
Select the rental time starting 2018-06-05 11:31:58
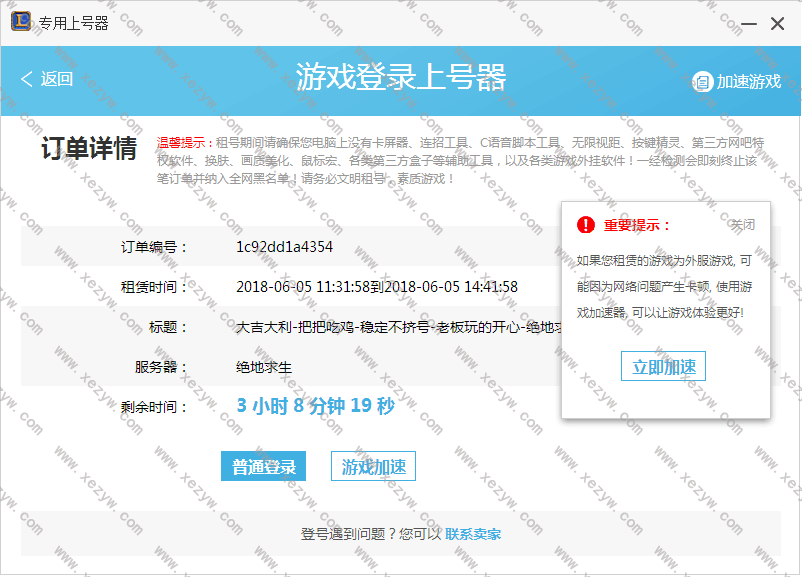[376, 287]
